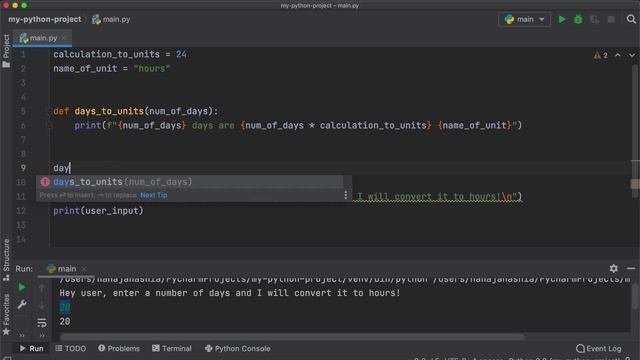Click the highlighted 20 input in console

[64, 307]
